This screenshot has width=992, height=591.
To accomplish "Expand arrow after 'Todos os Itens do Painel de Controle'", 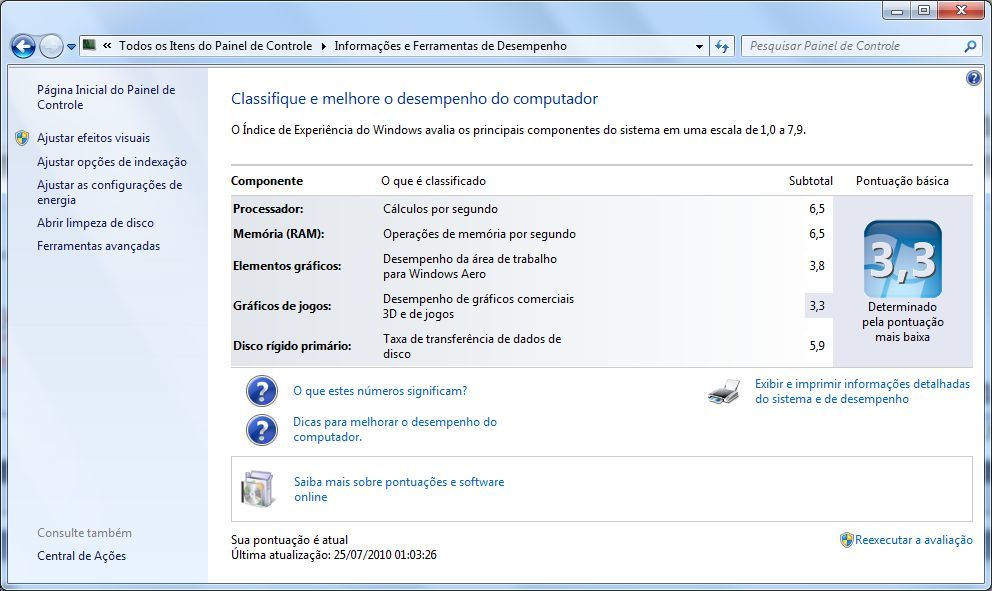I will 323,46.
